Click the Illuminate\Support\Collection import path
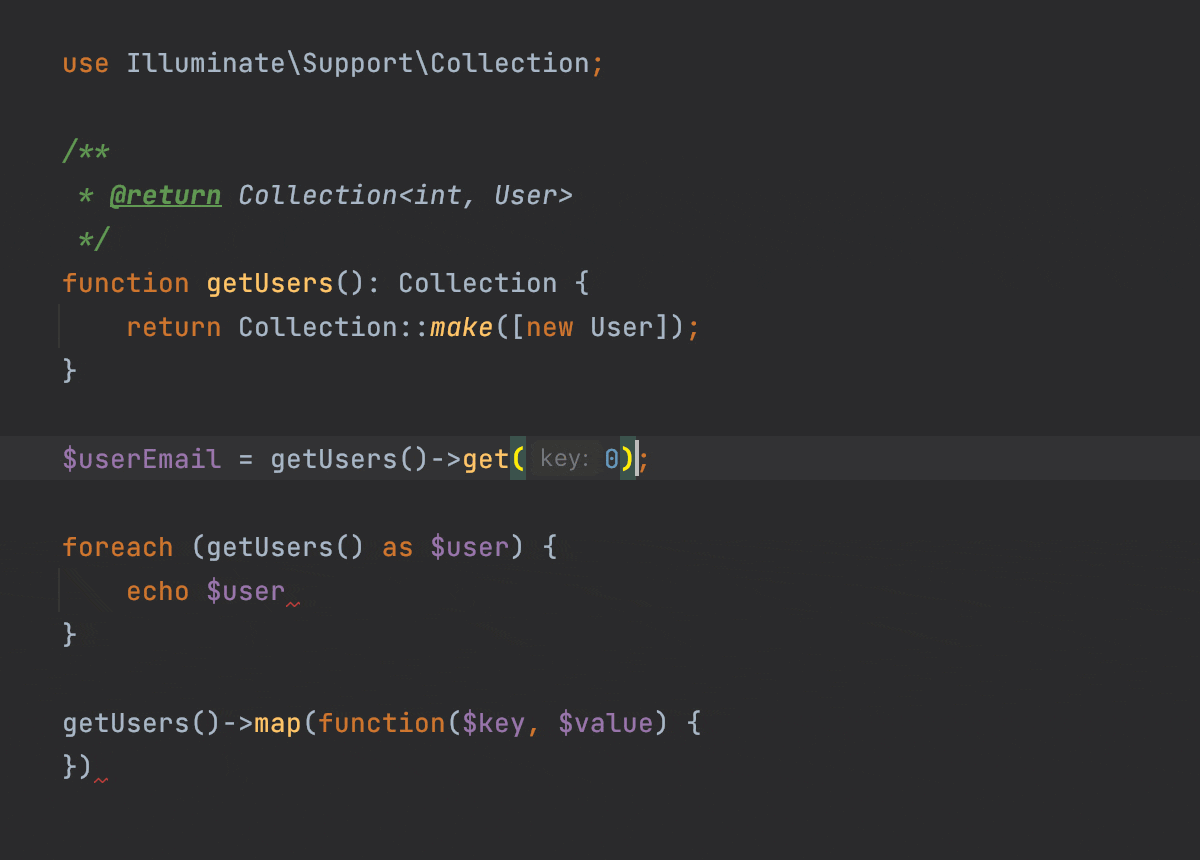 [x=358, y=63]
